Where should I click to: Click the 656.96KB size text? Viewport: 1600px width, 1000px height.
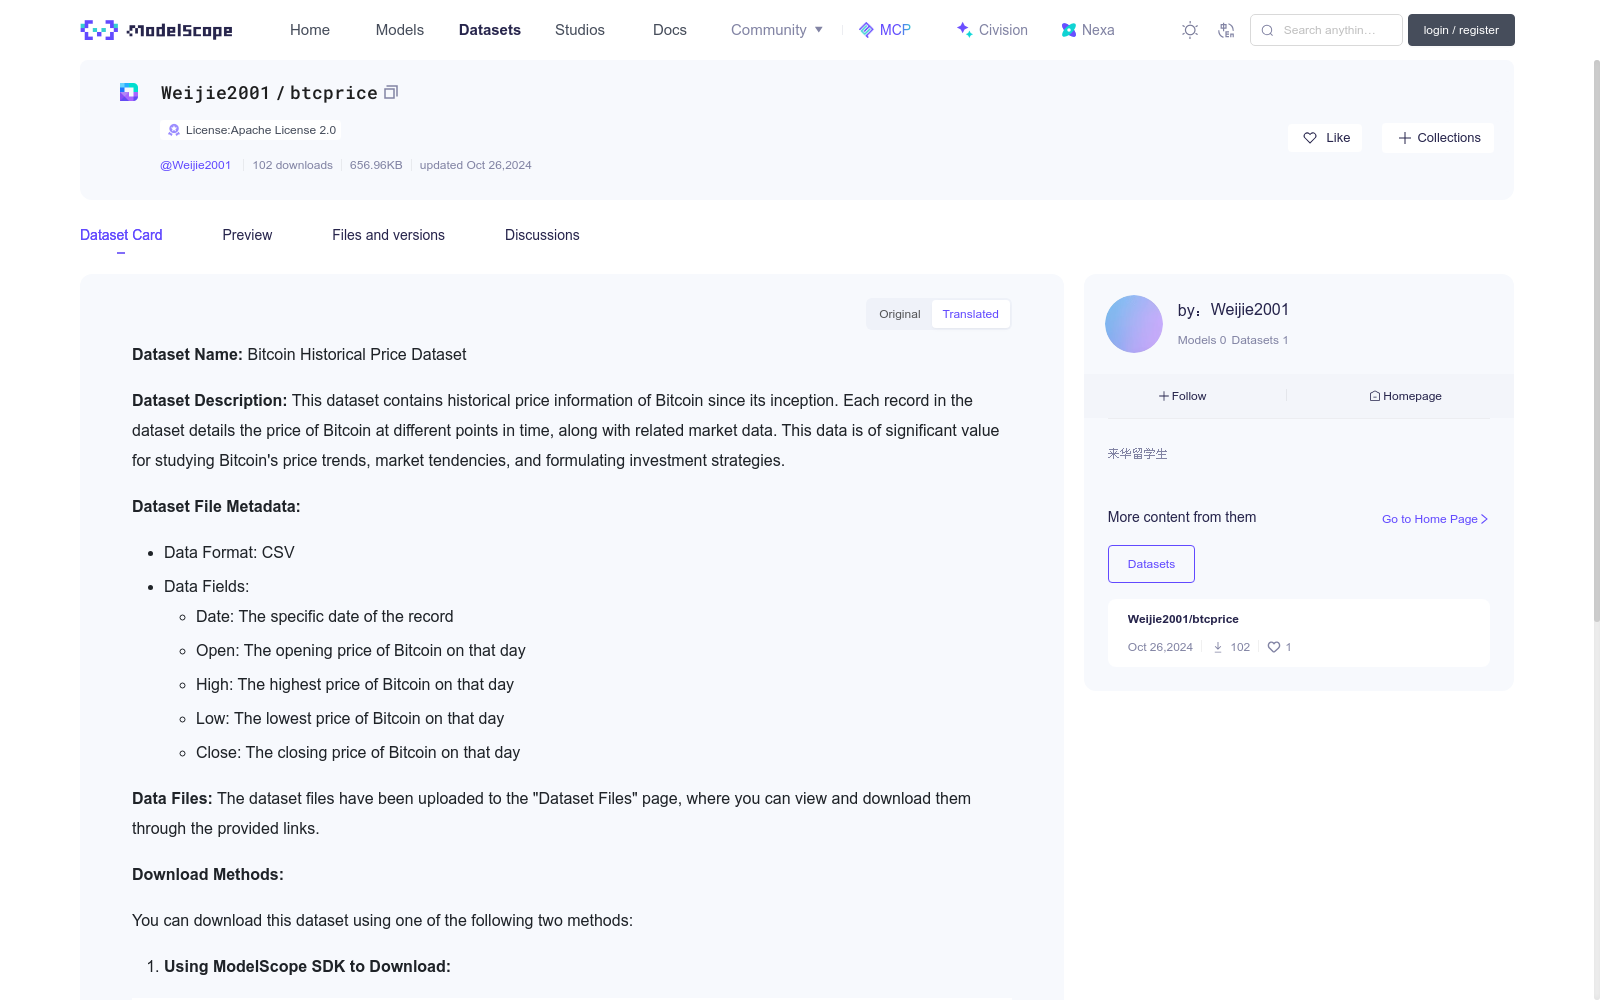coord(376,165)
